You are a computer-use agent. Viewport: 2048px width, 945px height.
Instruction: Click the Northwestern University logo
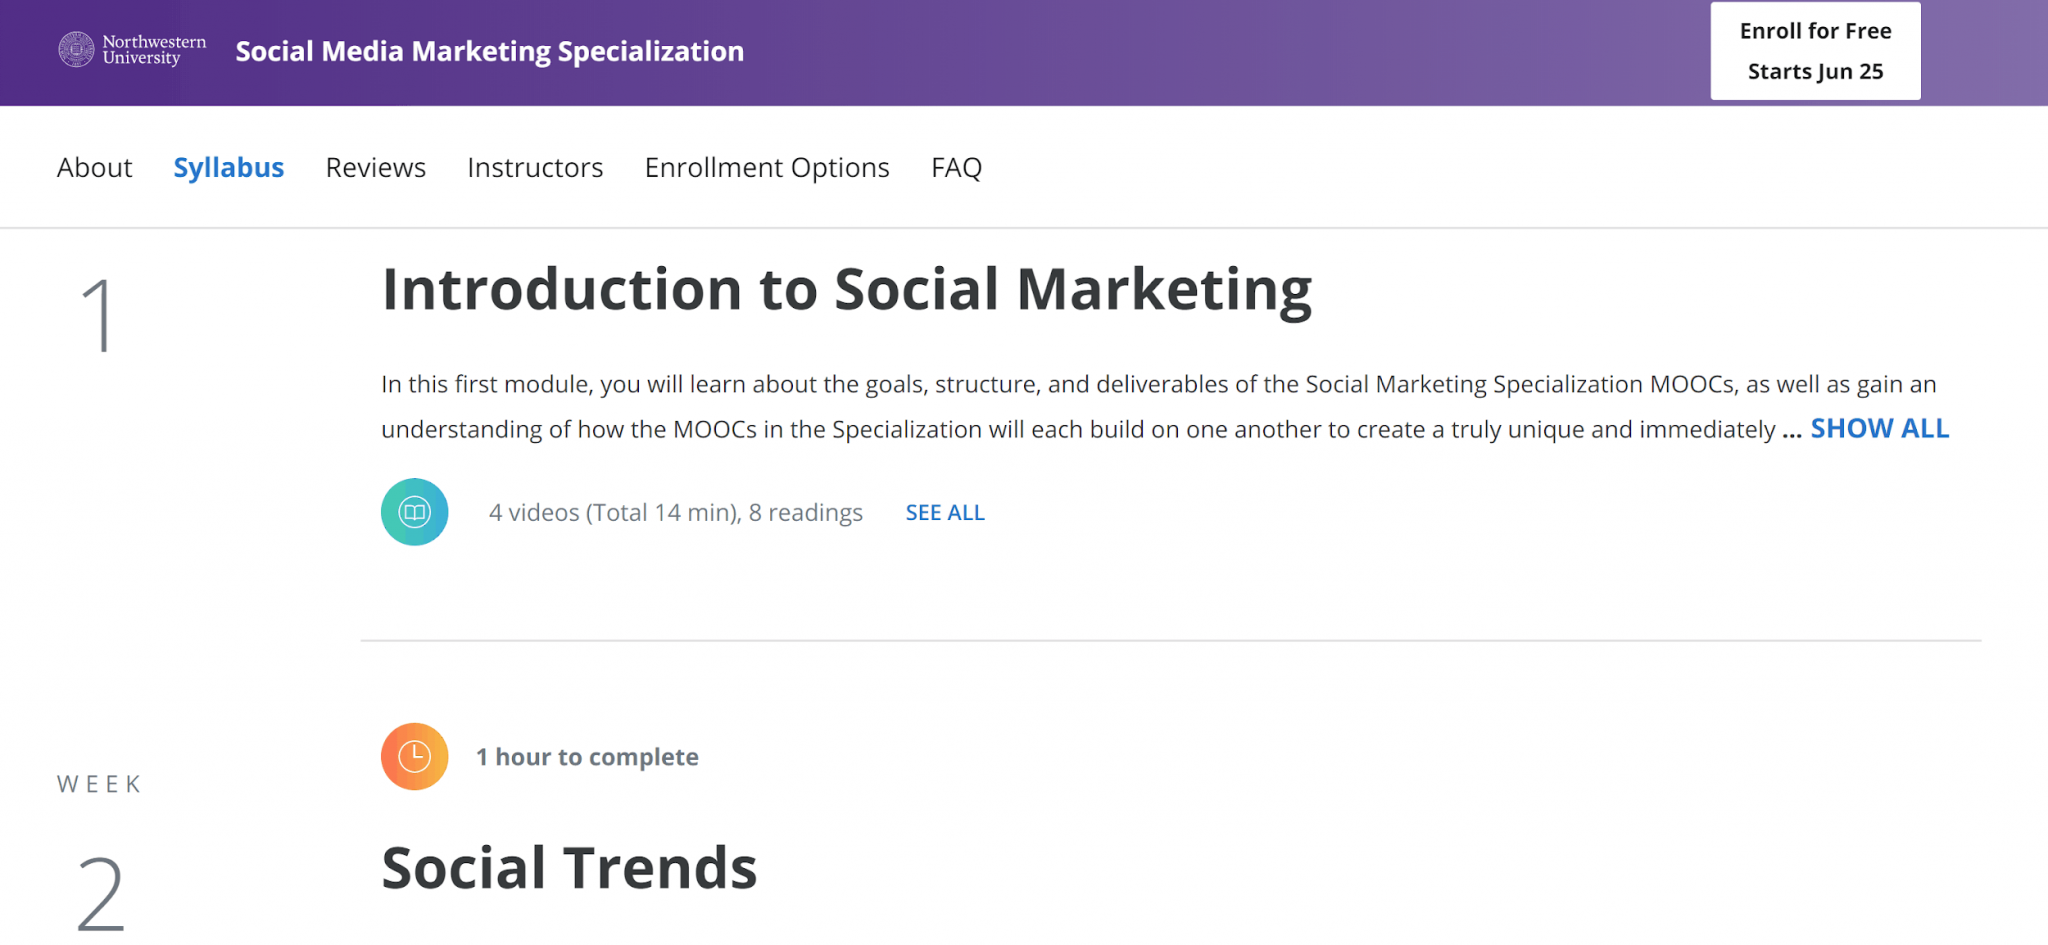[x=132, y=50]
